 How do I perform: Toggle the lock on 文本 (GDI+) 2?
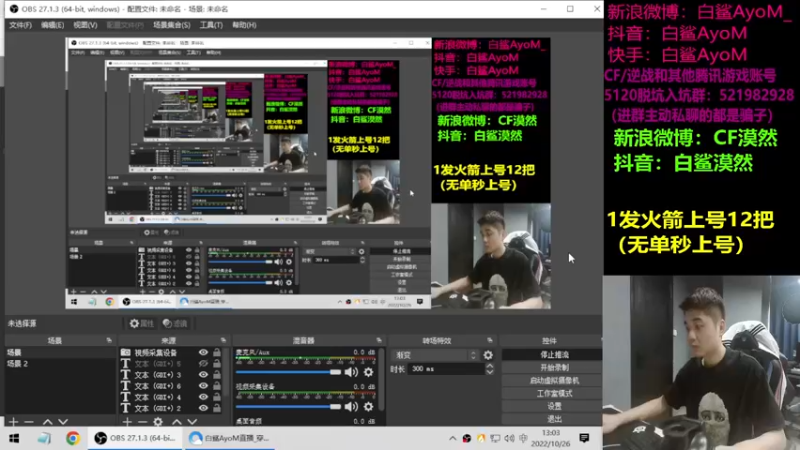pyautogui.click(x=217, y=408)
